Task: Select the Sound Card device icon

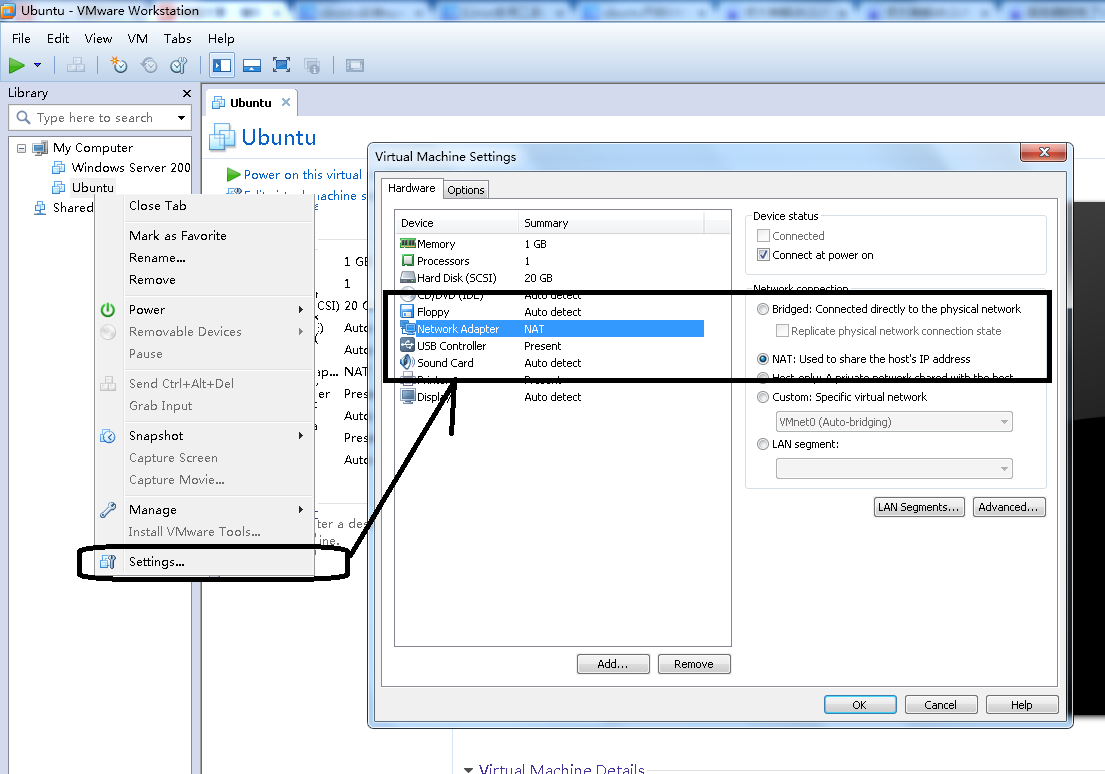Action: click(408, 363)
